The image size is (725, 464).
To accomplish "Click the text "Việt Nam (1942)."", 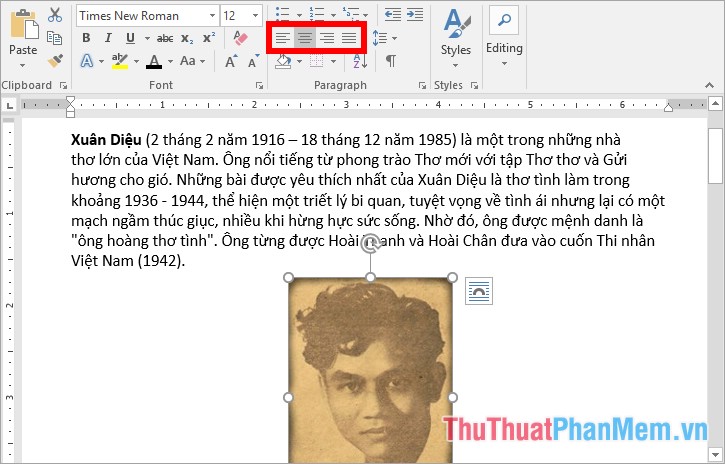I will (128, 261).
